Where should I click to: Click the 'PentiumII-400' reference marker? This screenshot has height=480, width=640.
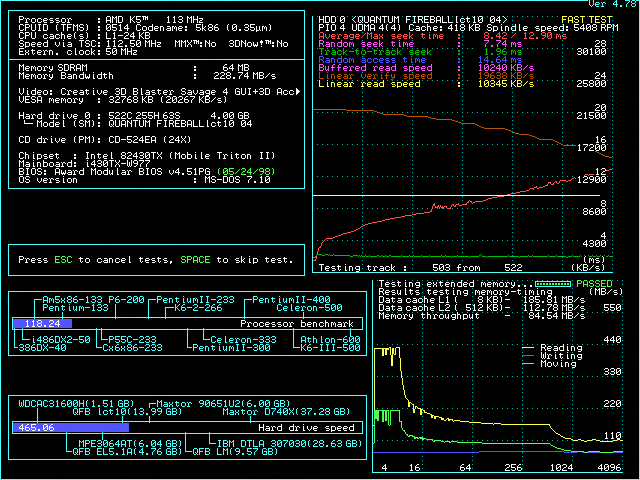click(291, 300)
